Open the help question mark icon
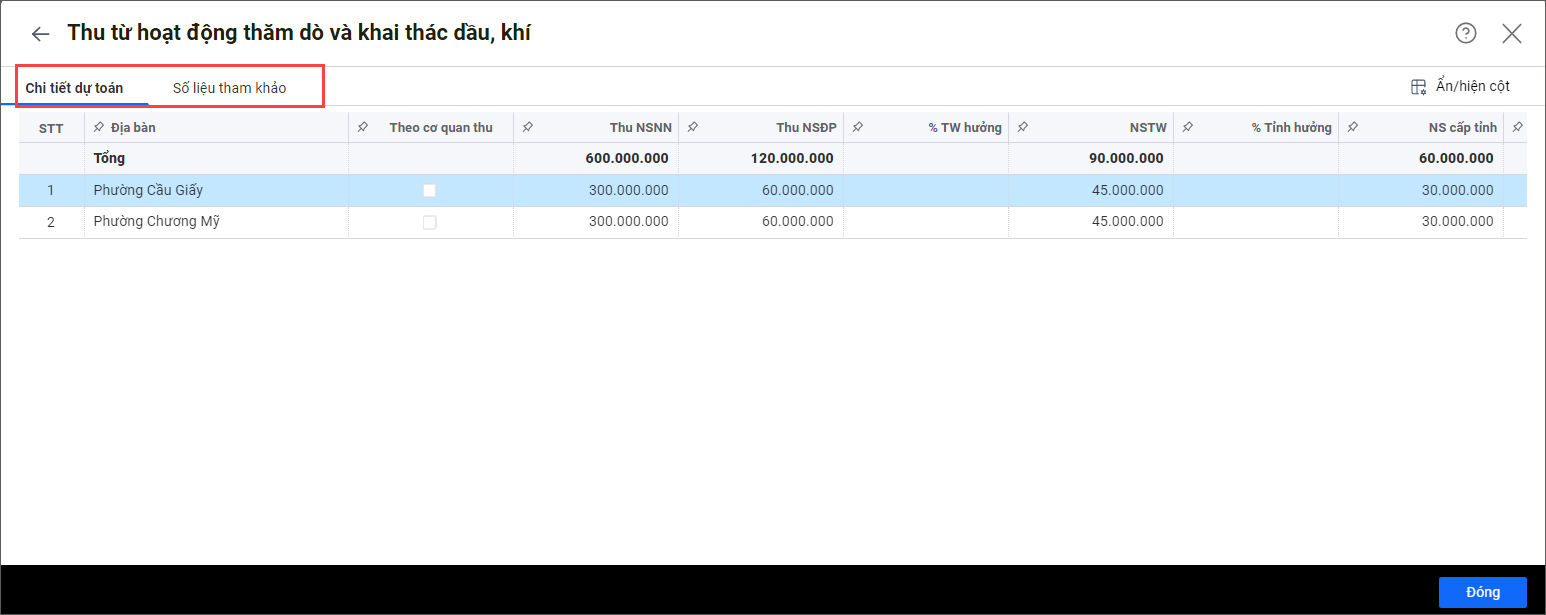The width and height of the screenshot is (1546, 615). point(1465,34)
